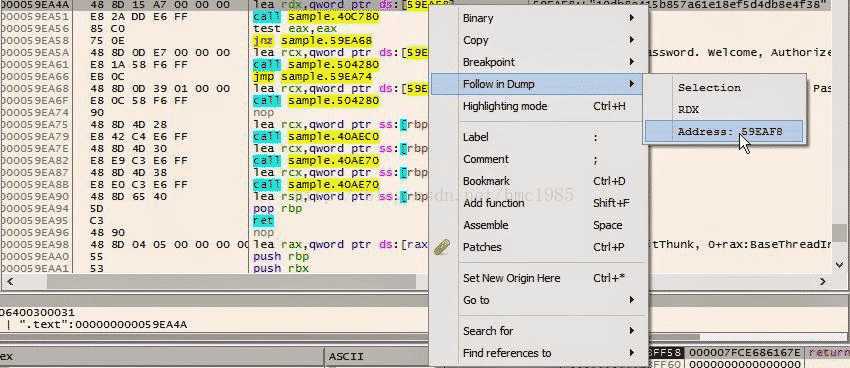Choose Address: 59EAF8 submenu entry

pyautogui.click(x=723, y=132)
